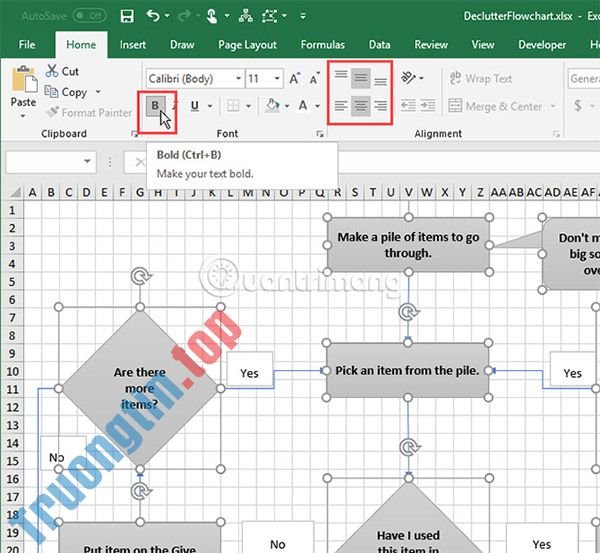Click the Format Painter brush
Image resolution: width=600 pixels, height=553 pixels.
point(52,112)
